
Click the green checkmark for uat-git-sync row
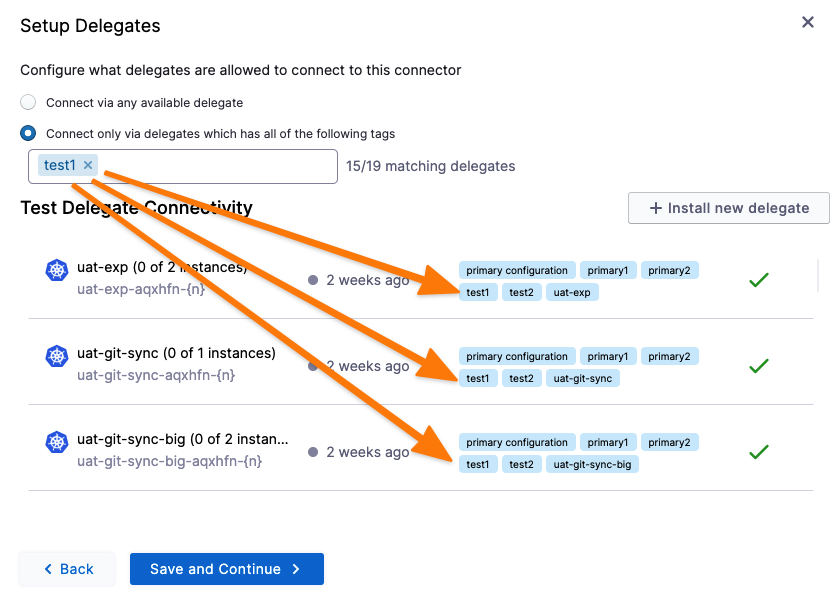point(759,367)
